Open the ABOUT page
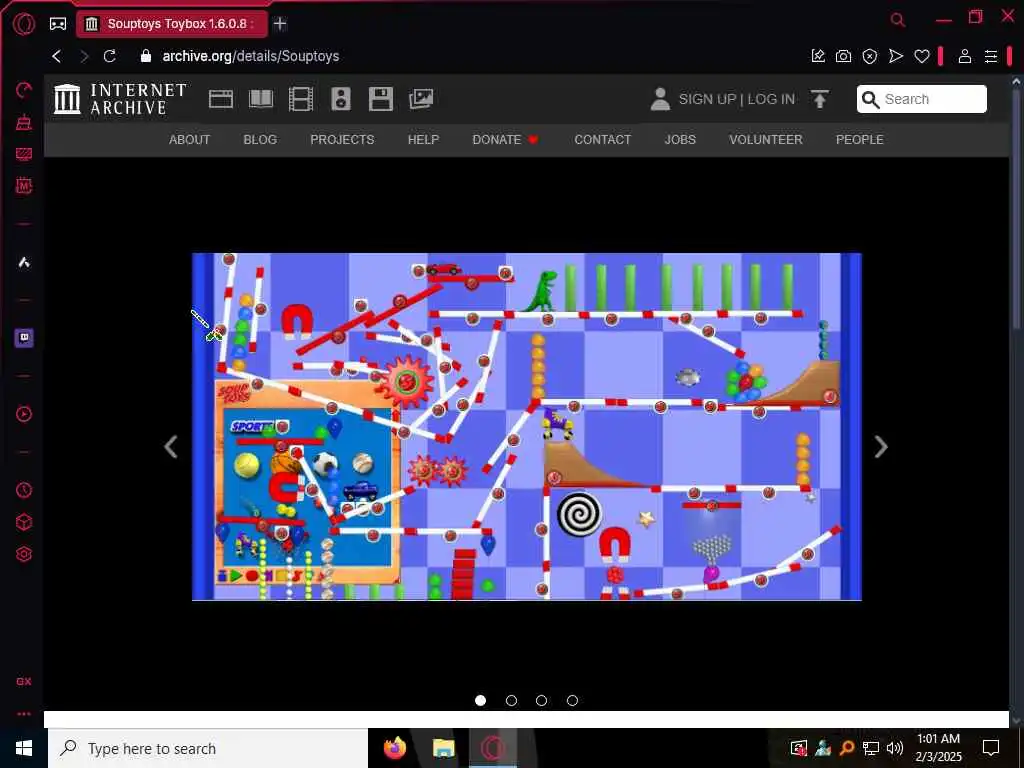 point(189,140)
